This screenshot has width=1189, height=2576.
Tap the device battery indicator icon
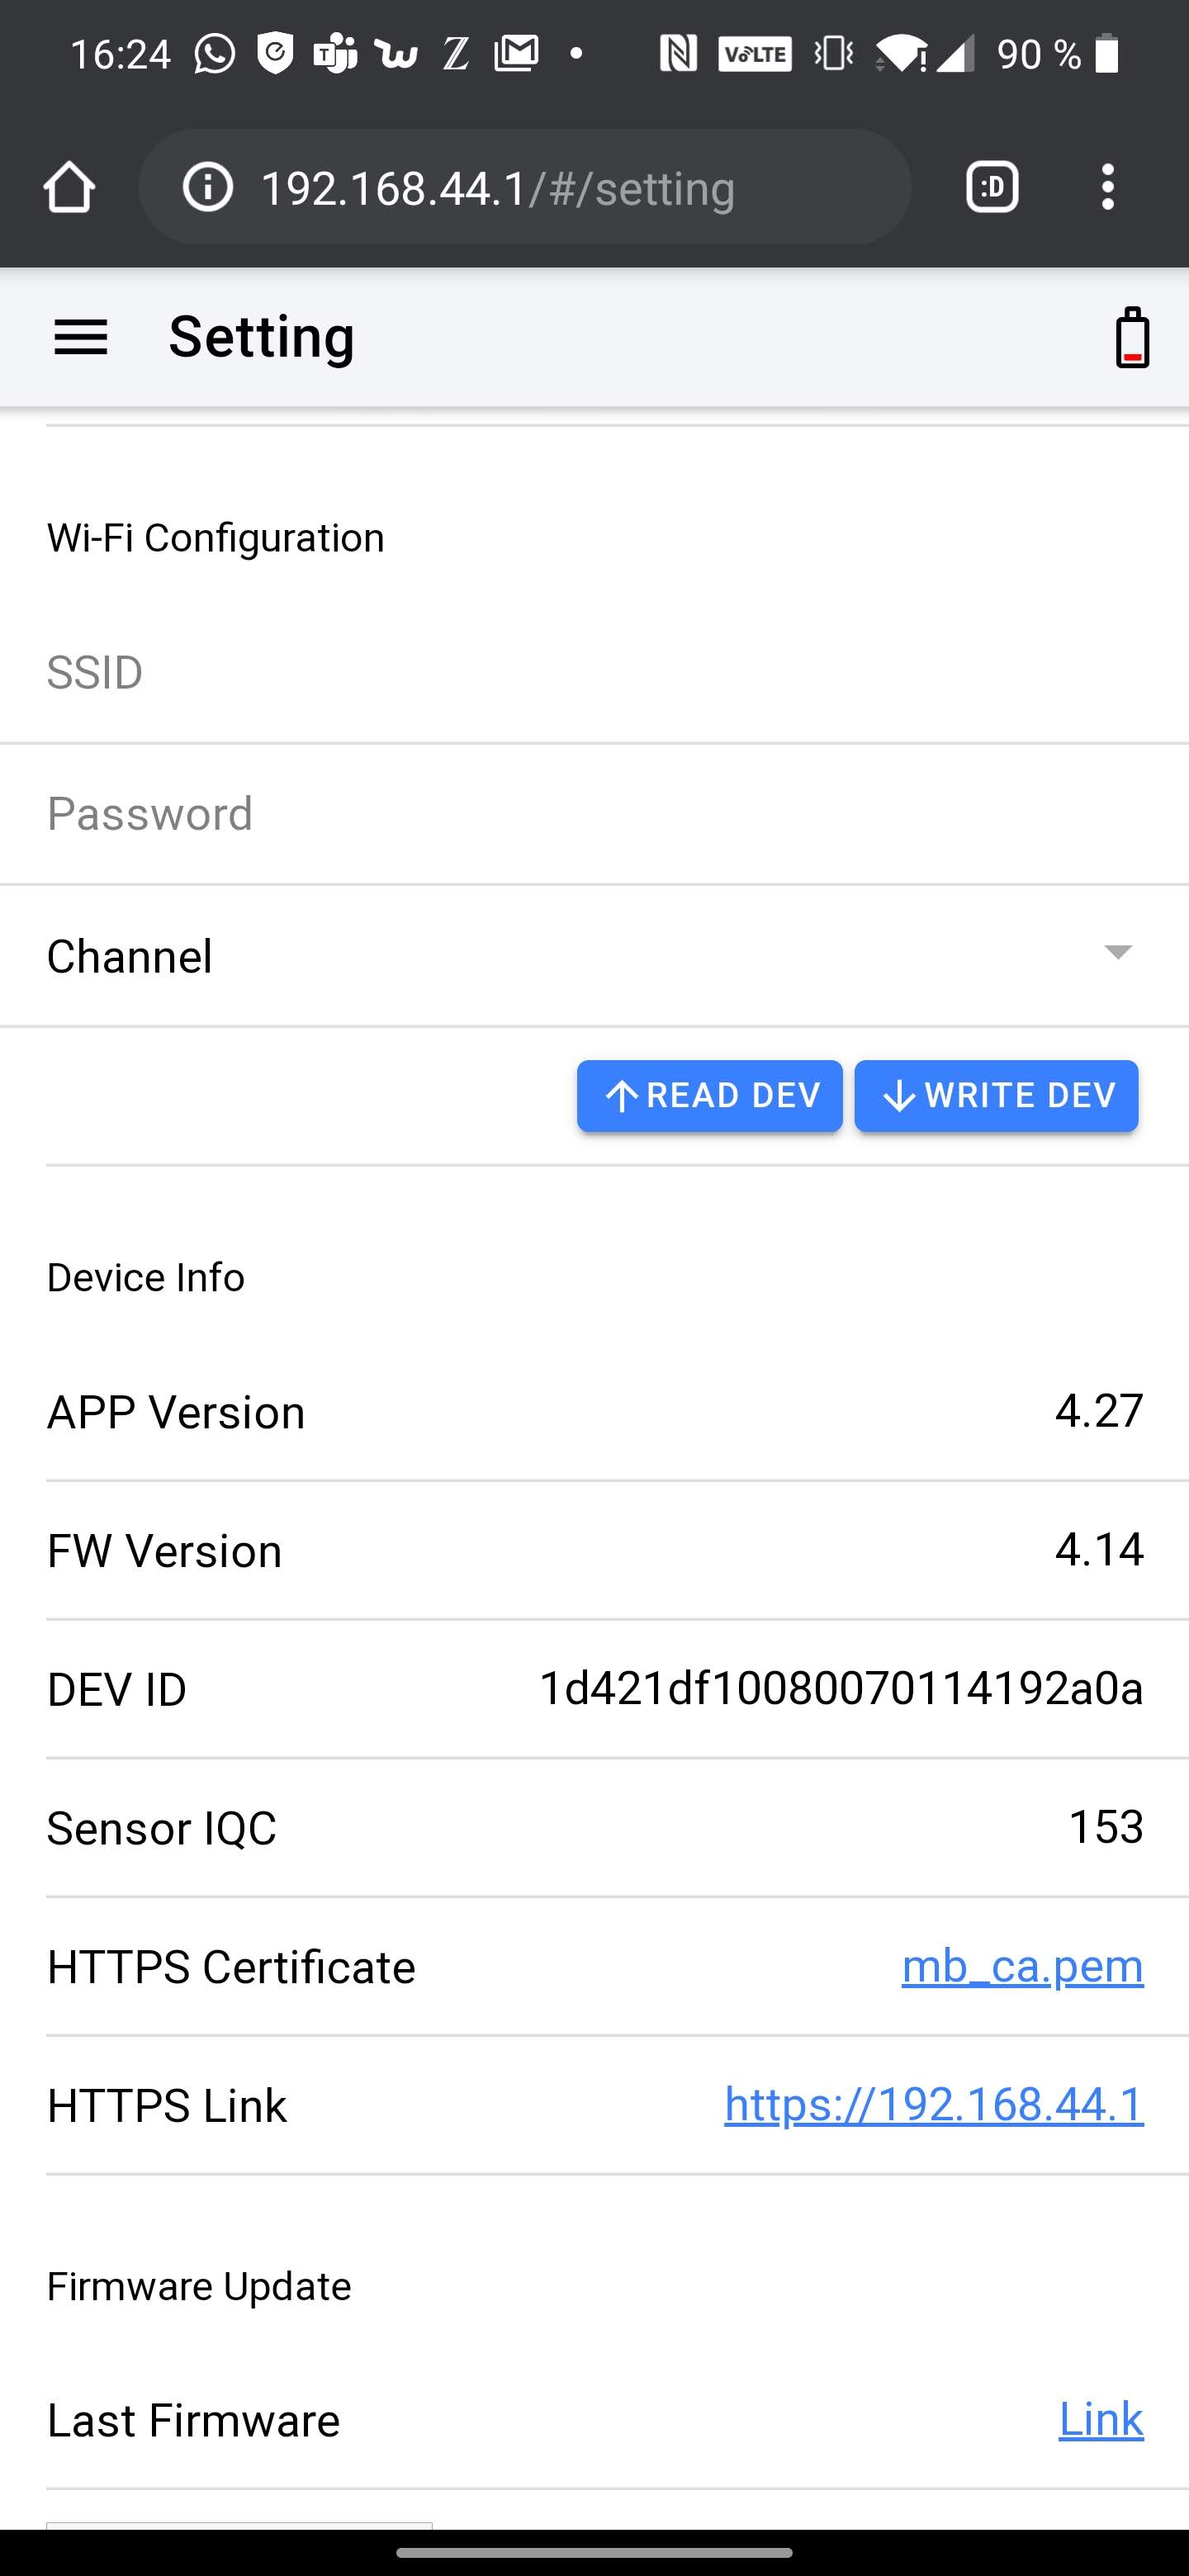point(1132,338)
